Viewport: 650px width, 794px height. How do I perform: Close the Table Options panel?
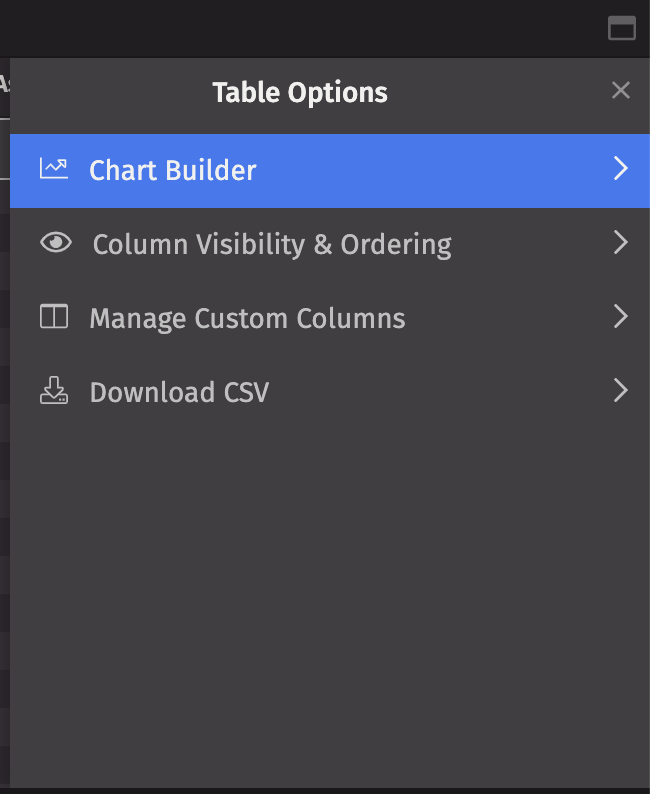click(x=621, y=91)
